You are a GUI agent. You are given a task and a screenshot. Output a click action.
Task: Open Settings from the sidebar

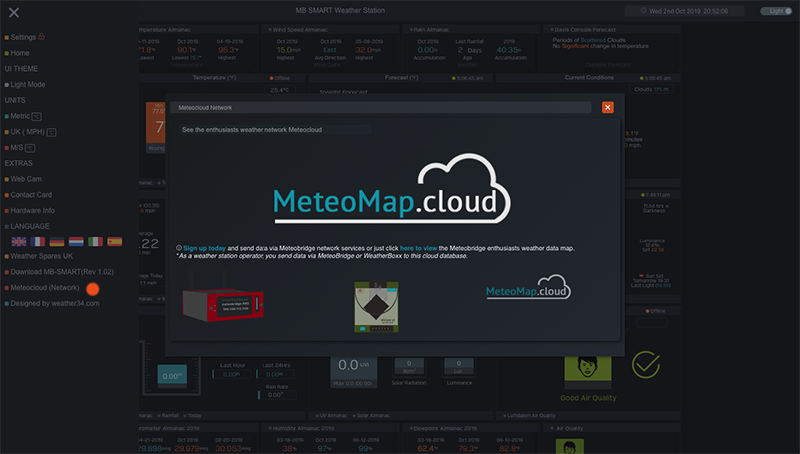24,37
